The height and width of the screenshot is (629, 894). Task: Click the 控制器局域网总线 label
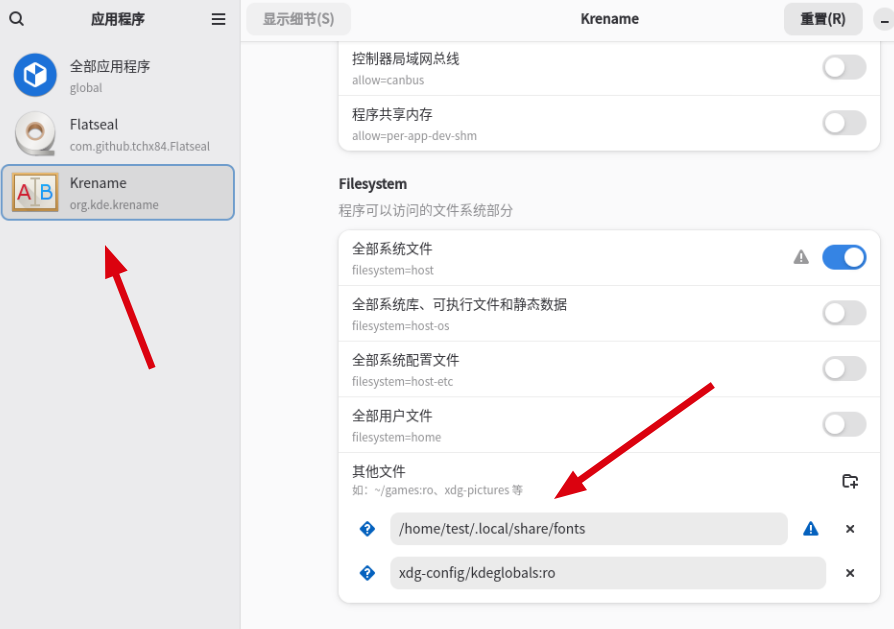pos(405,59)
